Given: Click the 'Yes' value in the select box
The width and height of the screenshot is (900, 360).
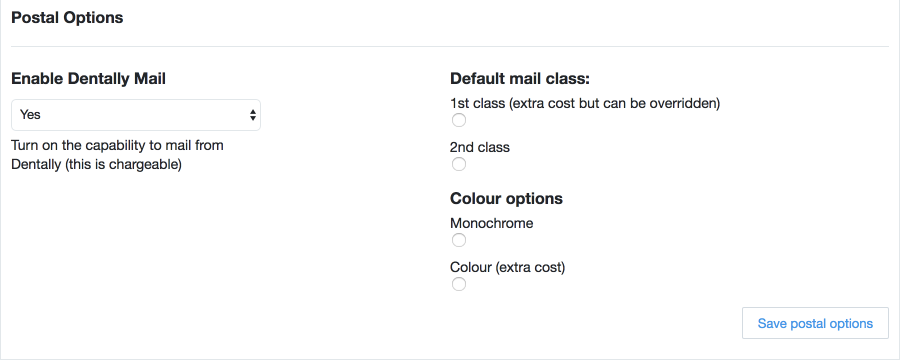Looking at the screenshot, I should click(30, 115).
